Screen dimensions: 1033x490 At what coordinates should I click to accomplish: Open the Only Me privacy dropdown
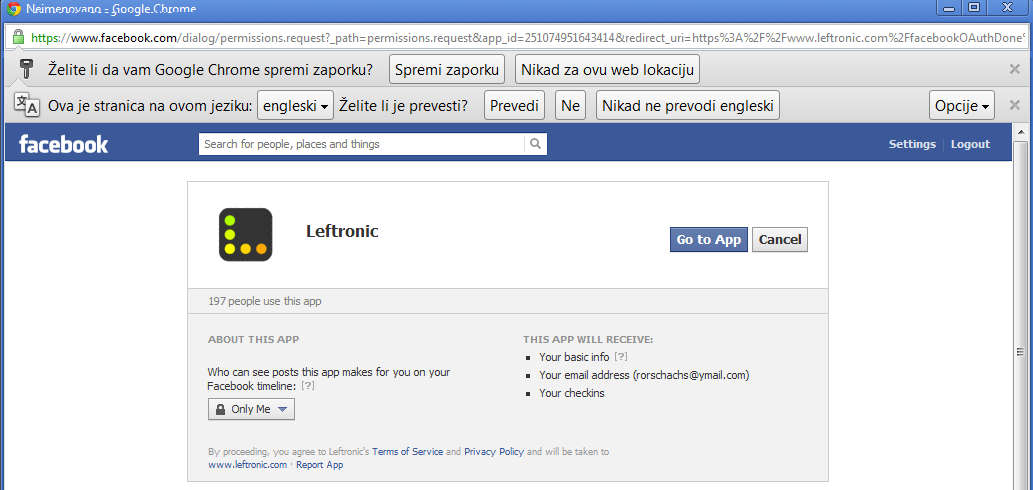pyautogui.click(x=251, y=409)
